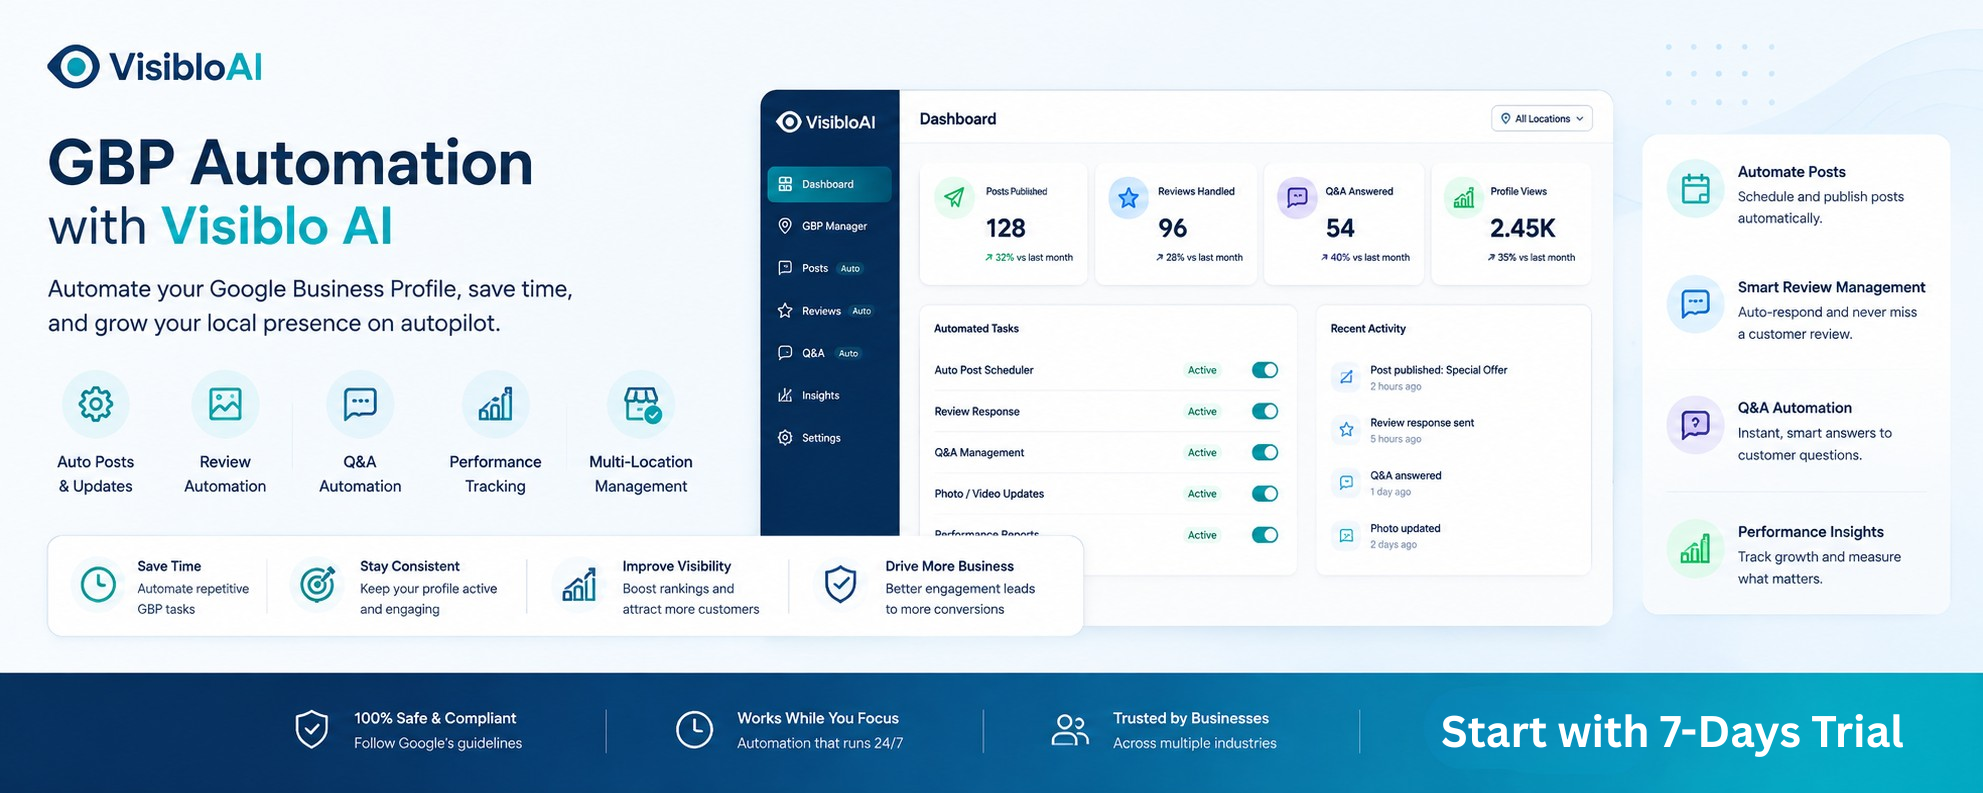Click the Q&A Automation question bubble icon
The height and width of the screenshot is (793, 1983).
1696,425
